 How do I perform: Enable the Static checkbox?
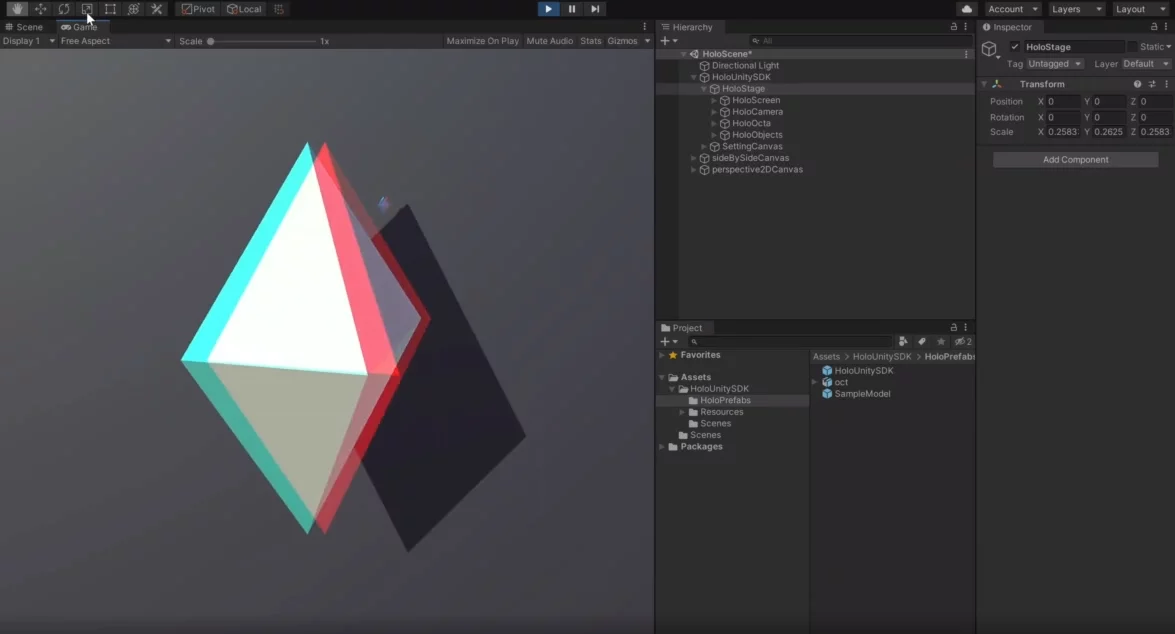click(1132, 47)
